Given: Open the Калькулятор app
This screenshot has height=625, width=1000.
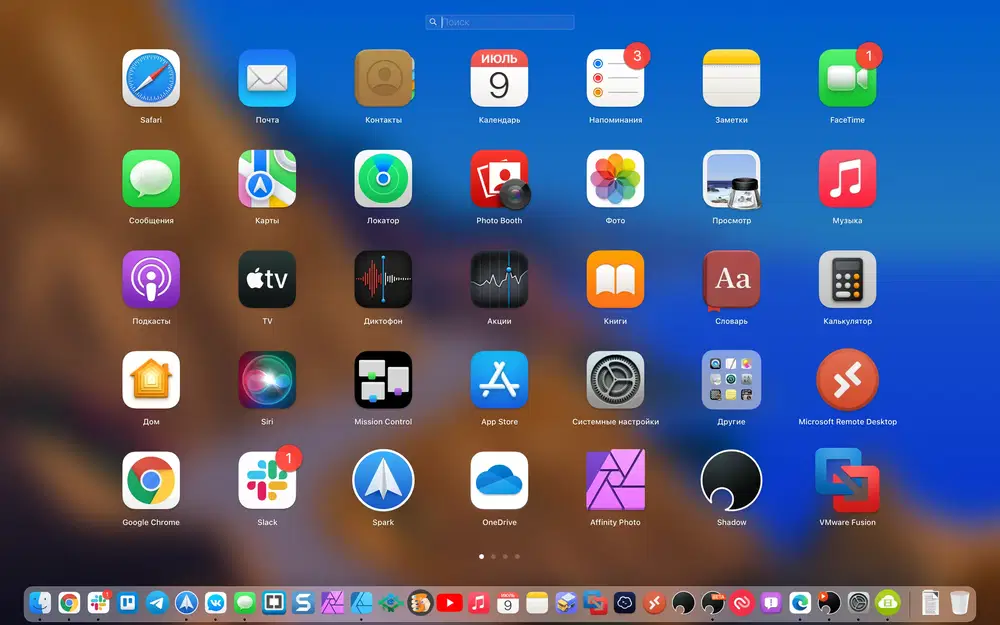Looking at the screenshot, I should click(x=848, y=280).
